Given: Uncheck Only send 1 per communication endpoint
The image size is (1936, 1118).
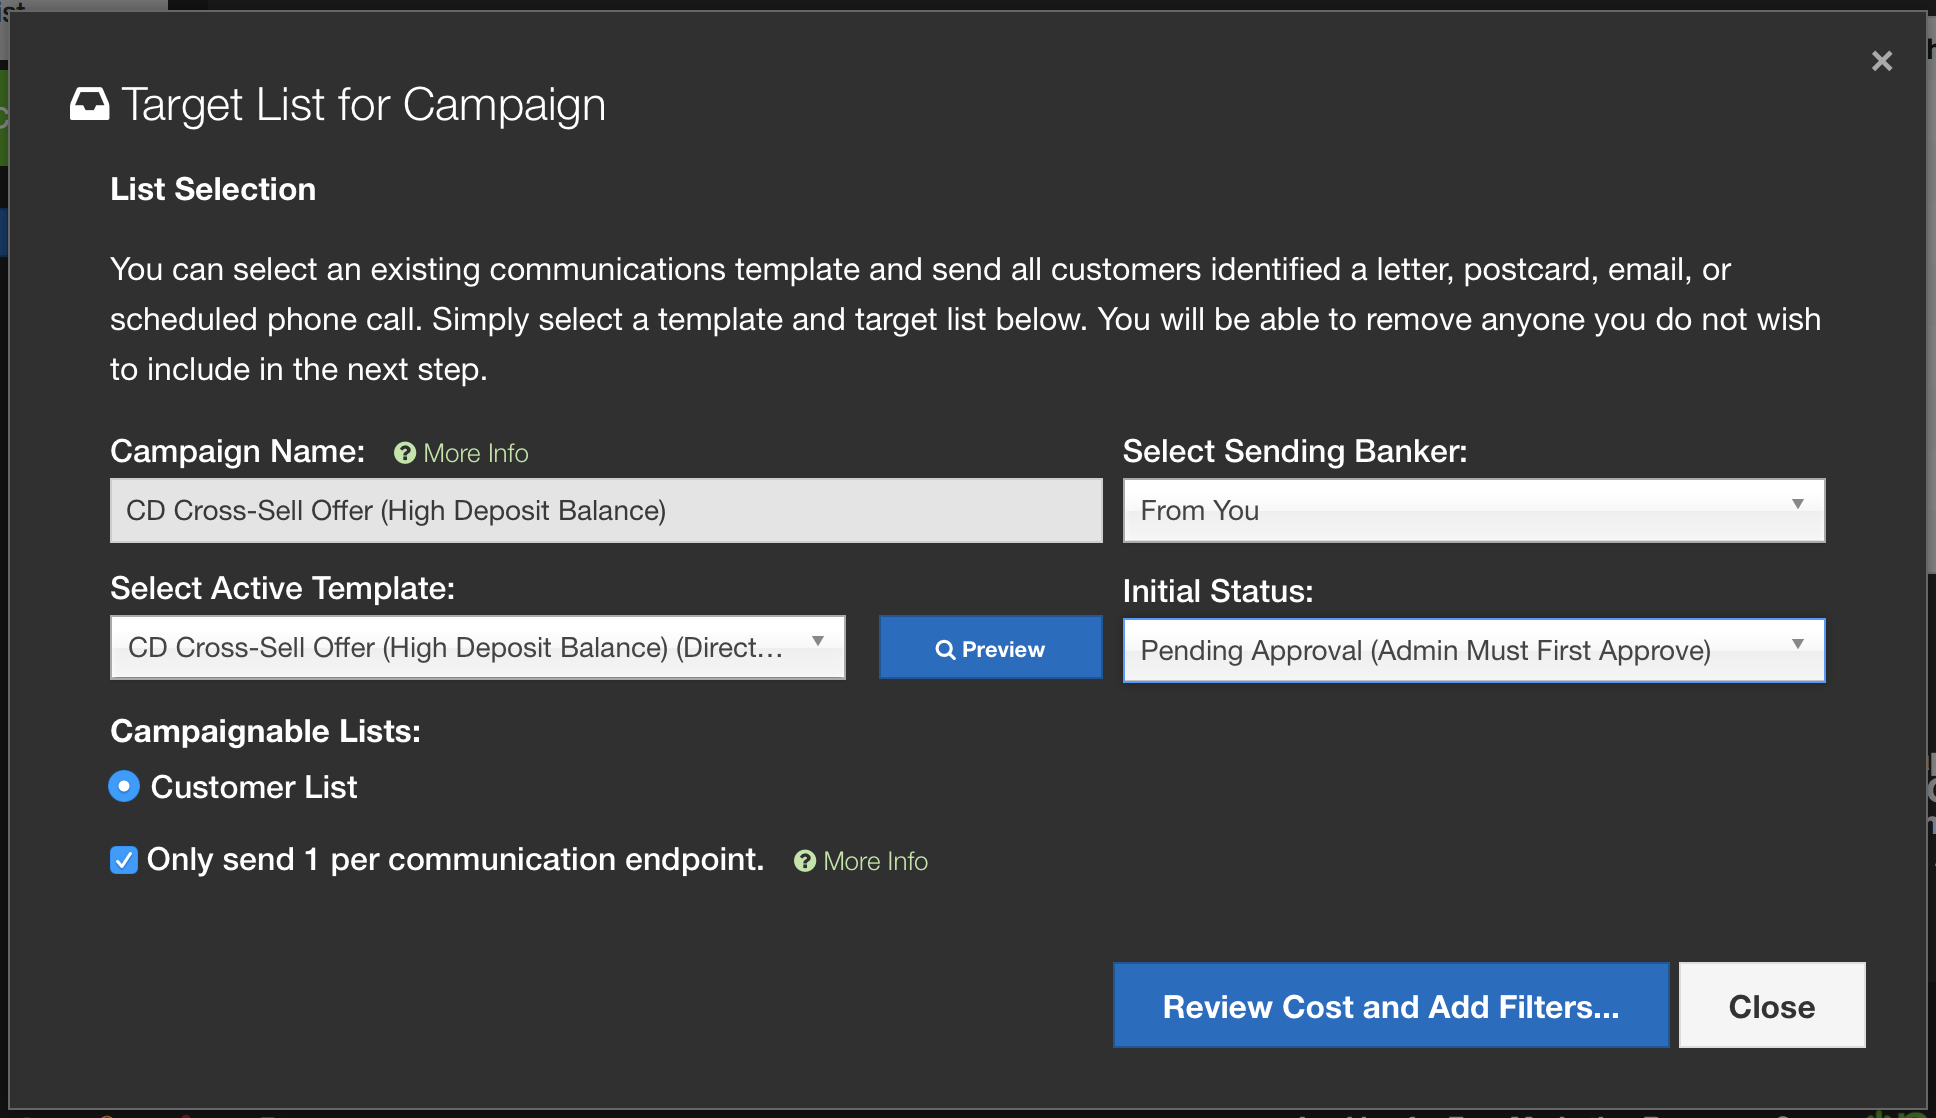Looking at the screenshot, I should pyautogui.click(x=124, y=860).
